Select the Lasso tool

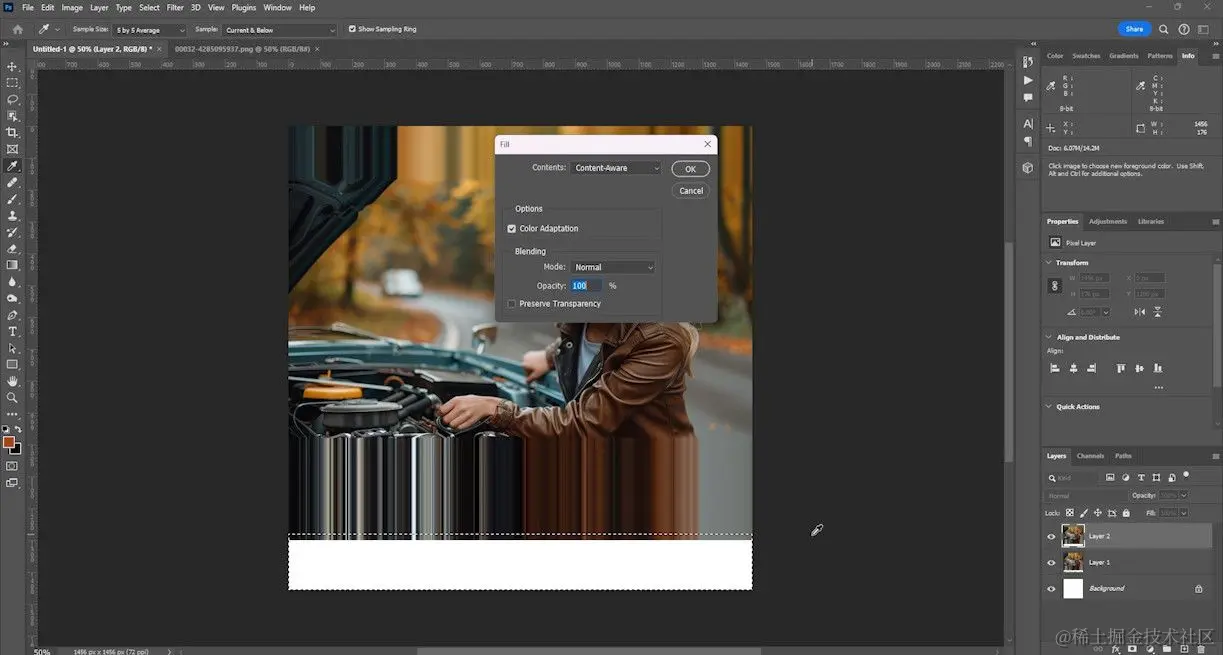12,99
